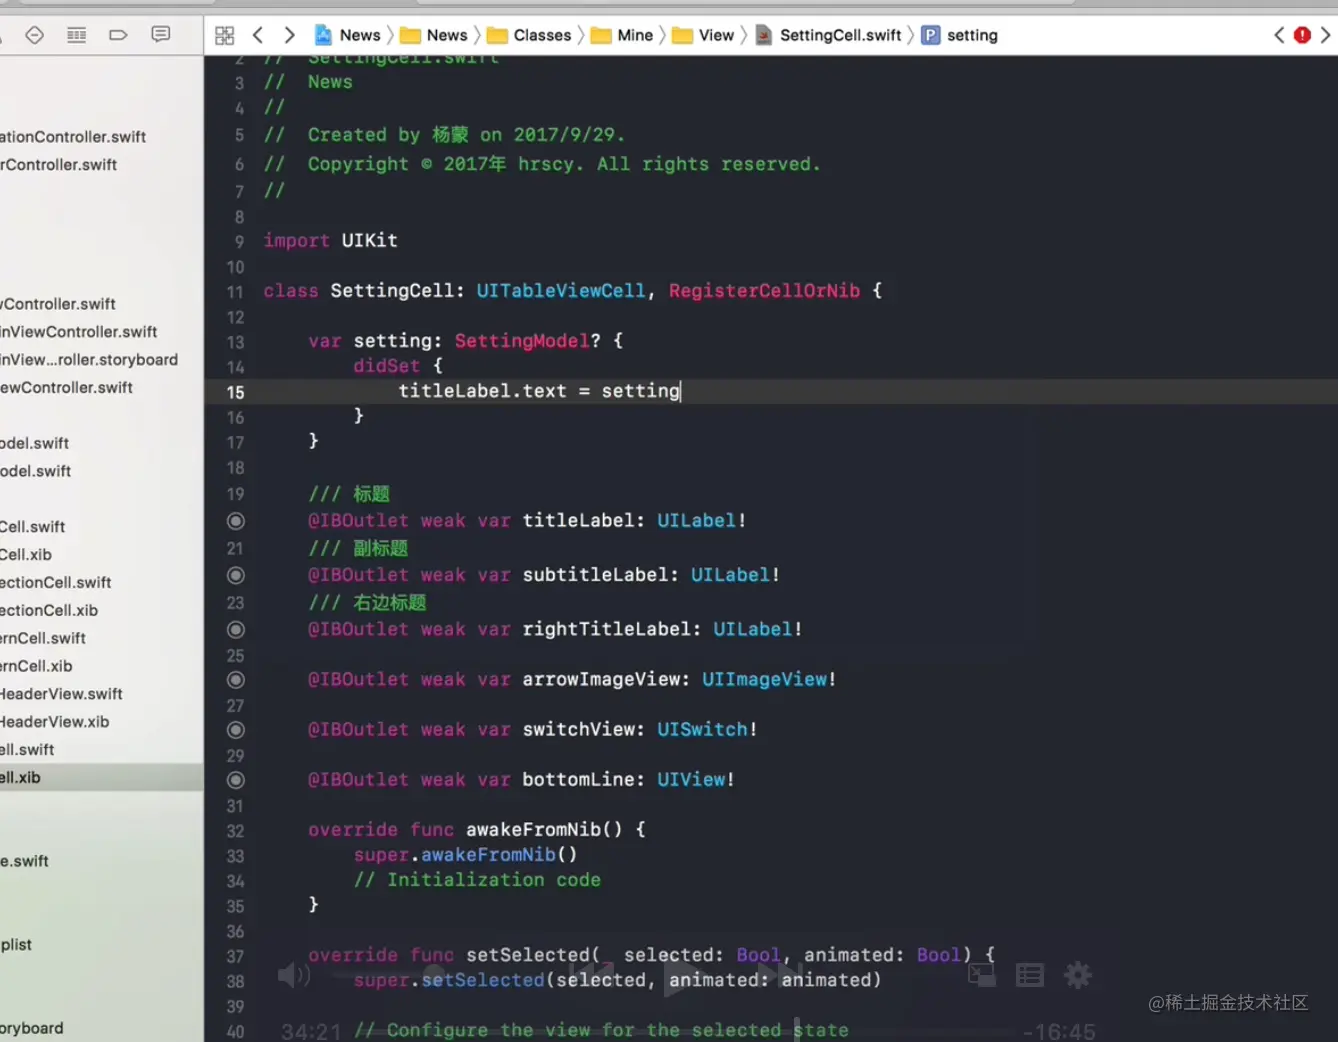Click the SettingModel type on line 13
This screenshot has width=1338, height=1042.
[x=522, y=341]
